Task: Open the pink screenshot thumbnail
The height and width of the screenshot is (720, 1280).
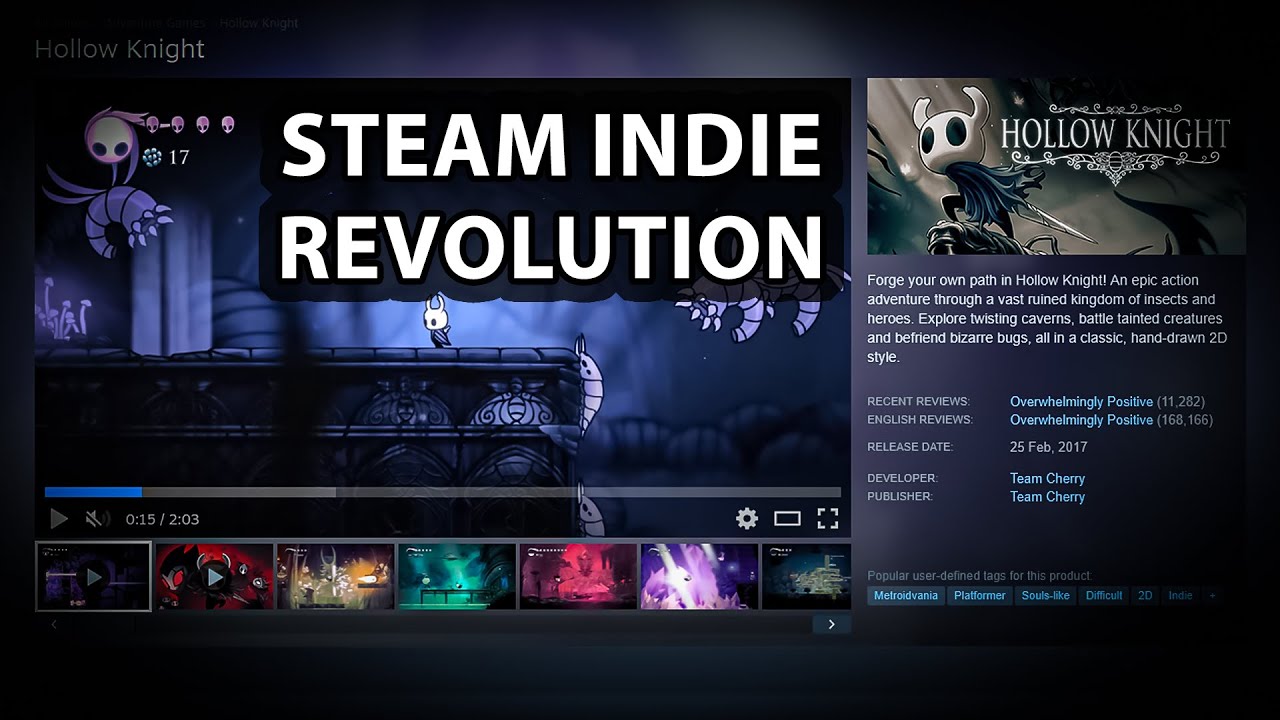Action: (578, 576)
